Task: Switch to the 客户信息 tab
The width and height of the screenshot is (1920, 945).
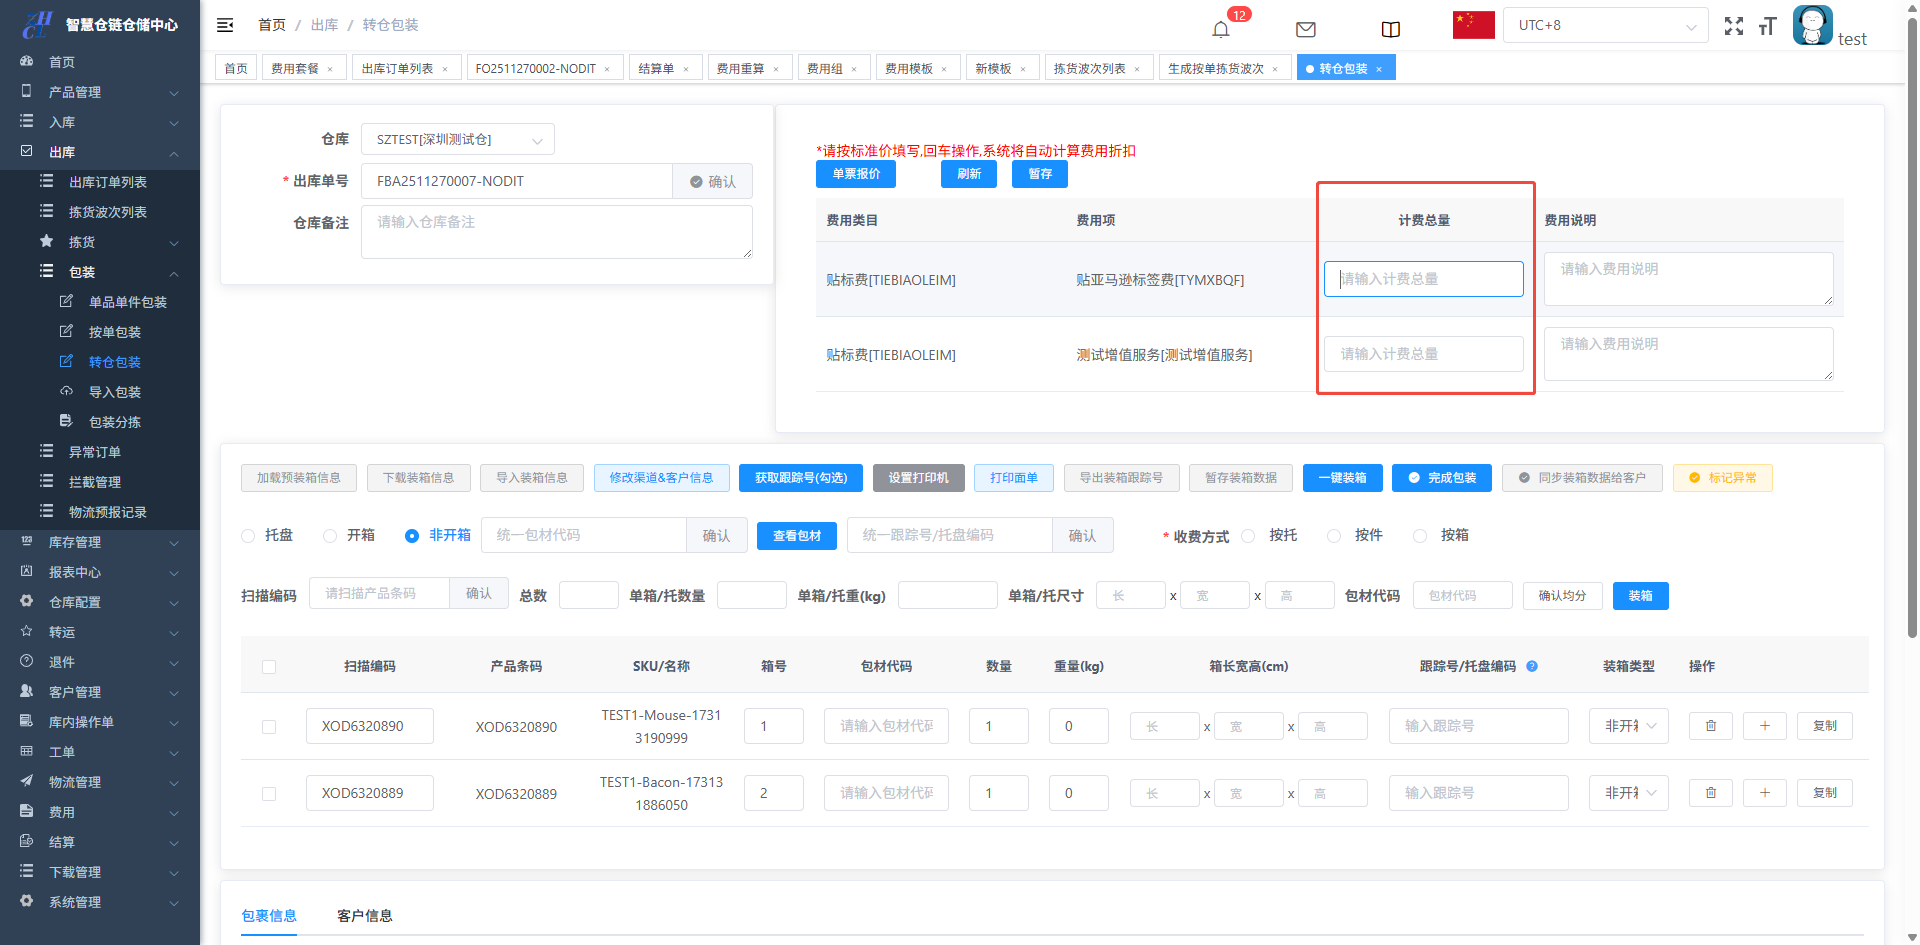Action: click(x=364, y=916)
